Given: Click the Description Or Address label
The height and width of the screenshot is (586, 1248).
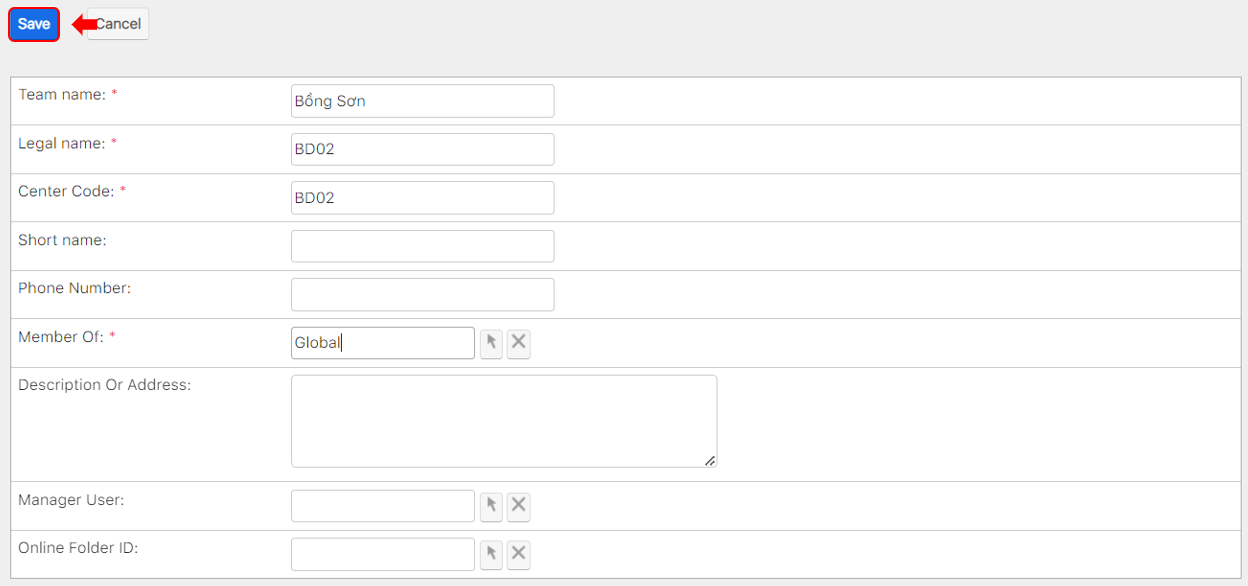Looking at the screenshot, I should coord(104,385).
